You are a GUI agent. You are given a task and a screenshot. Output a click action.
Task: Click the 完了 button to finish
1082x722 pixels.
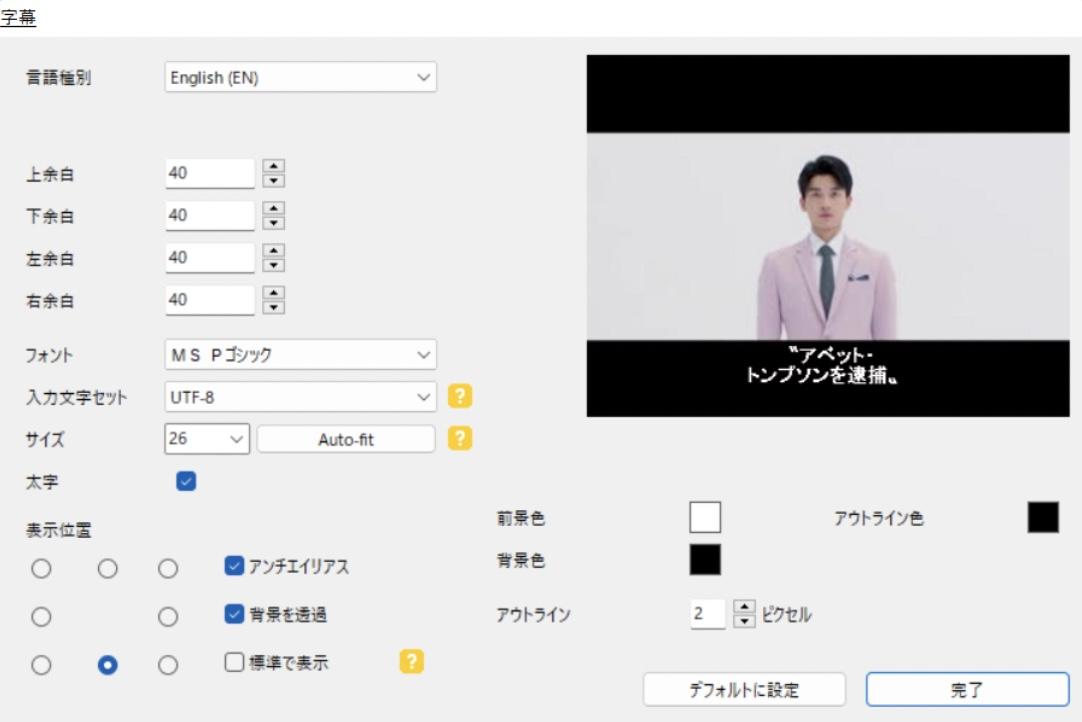968,689
